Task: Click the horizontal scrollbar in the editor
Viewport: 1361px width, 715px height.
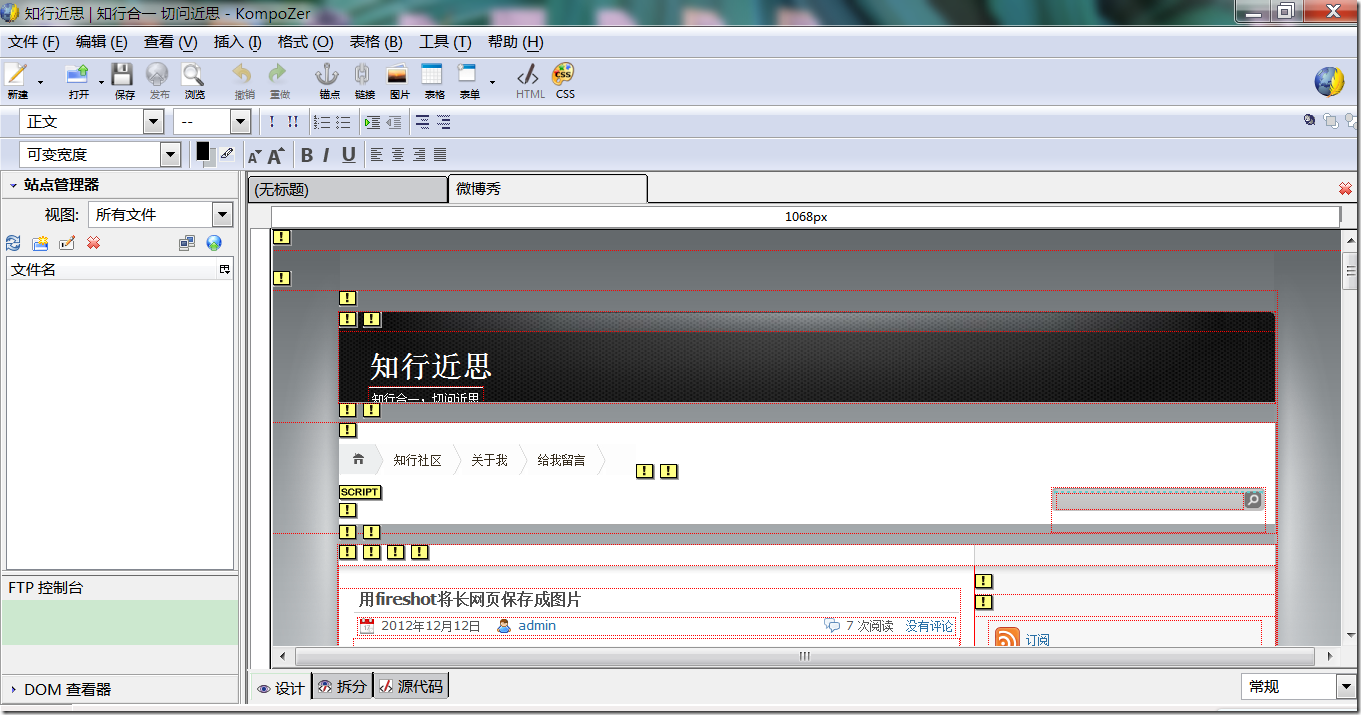Action: (804, 656)
